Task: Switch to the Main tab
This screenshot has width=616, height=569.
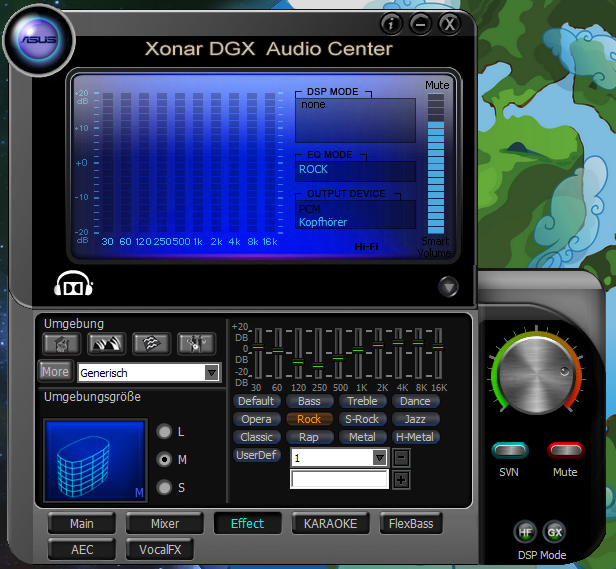Action: click(82, 523)
